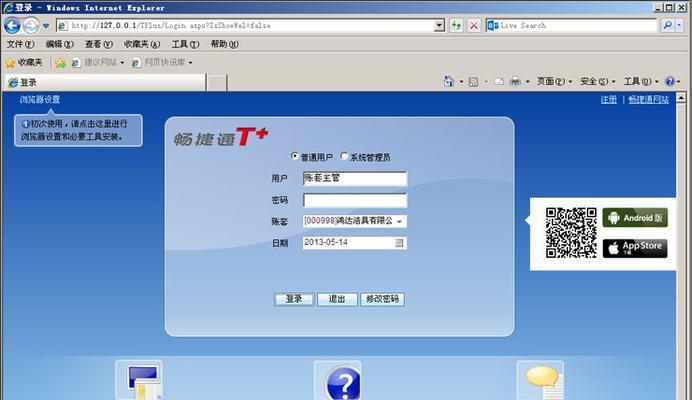Click the 登录 login button
692x400 pixels.
click(x=294, y=299)
